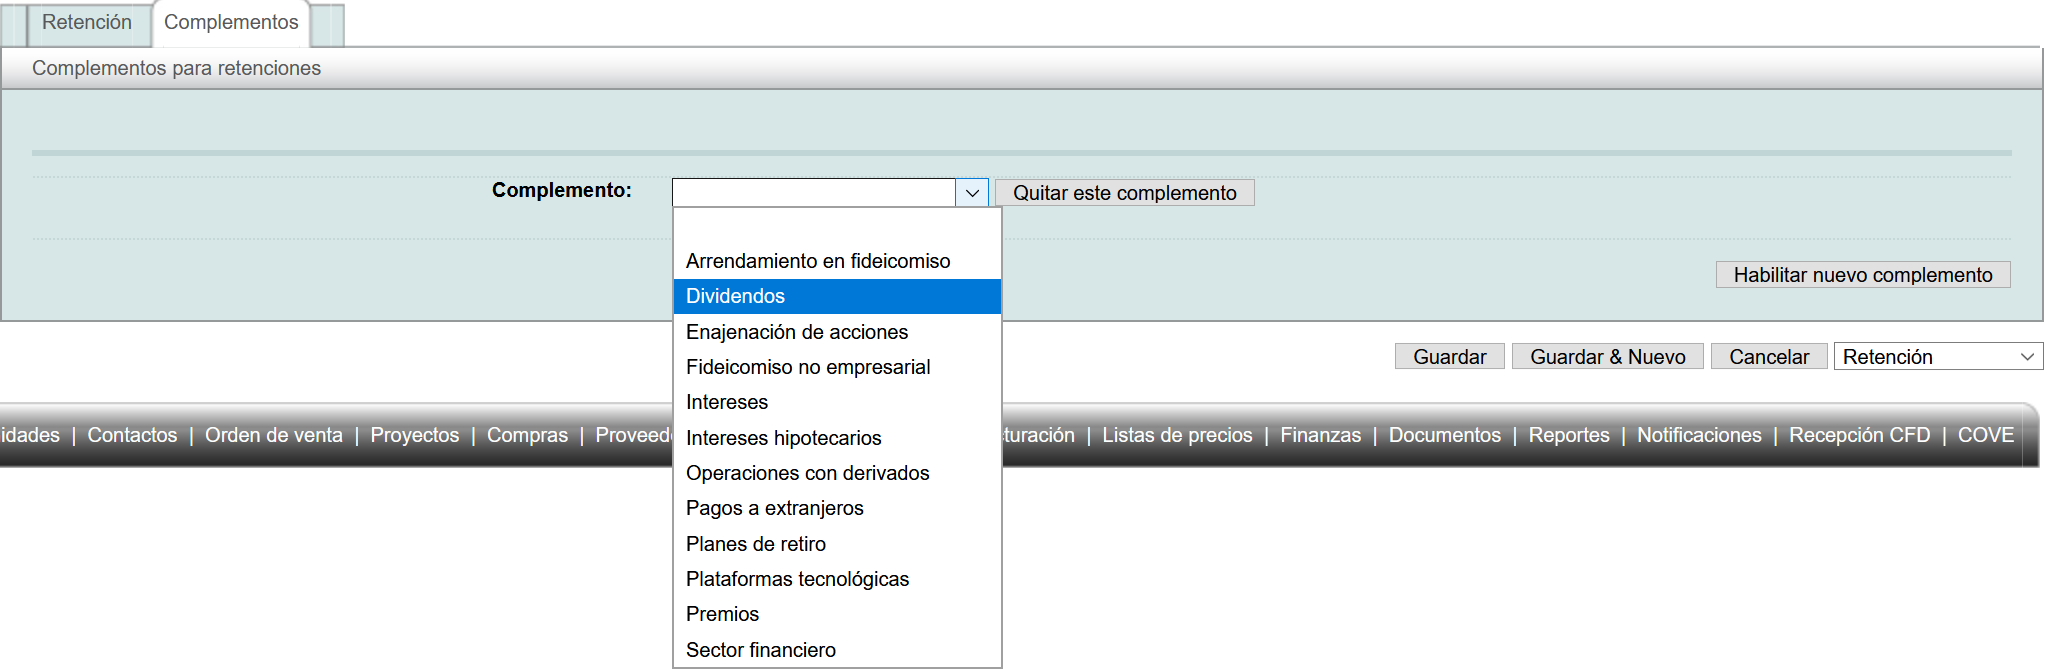Click Quitar este complemento button
Viewport: 2049px width, 671px height.
point(1124,193)
